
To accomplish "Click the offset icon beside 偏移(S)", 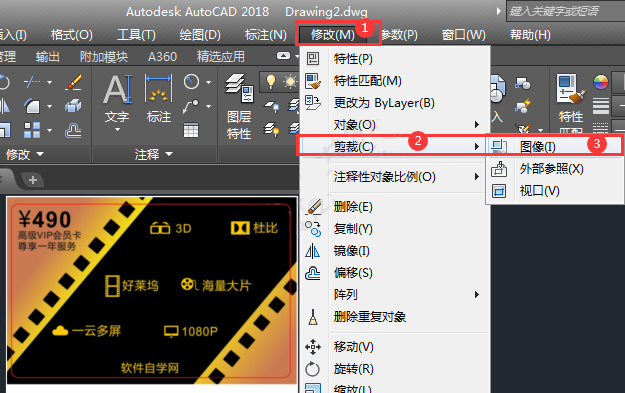I will click(313, 273).
